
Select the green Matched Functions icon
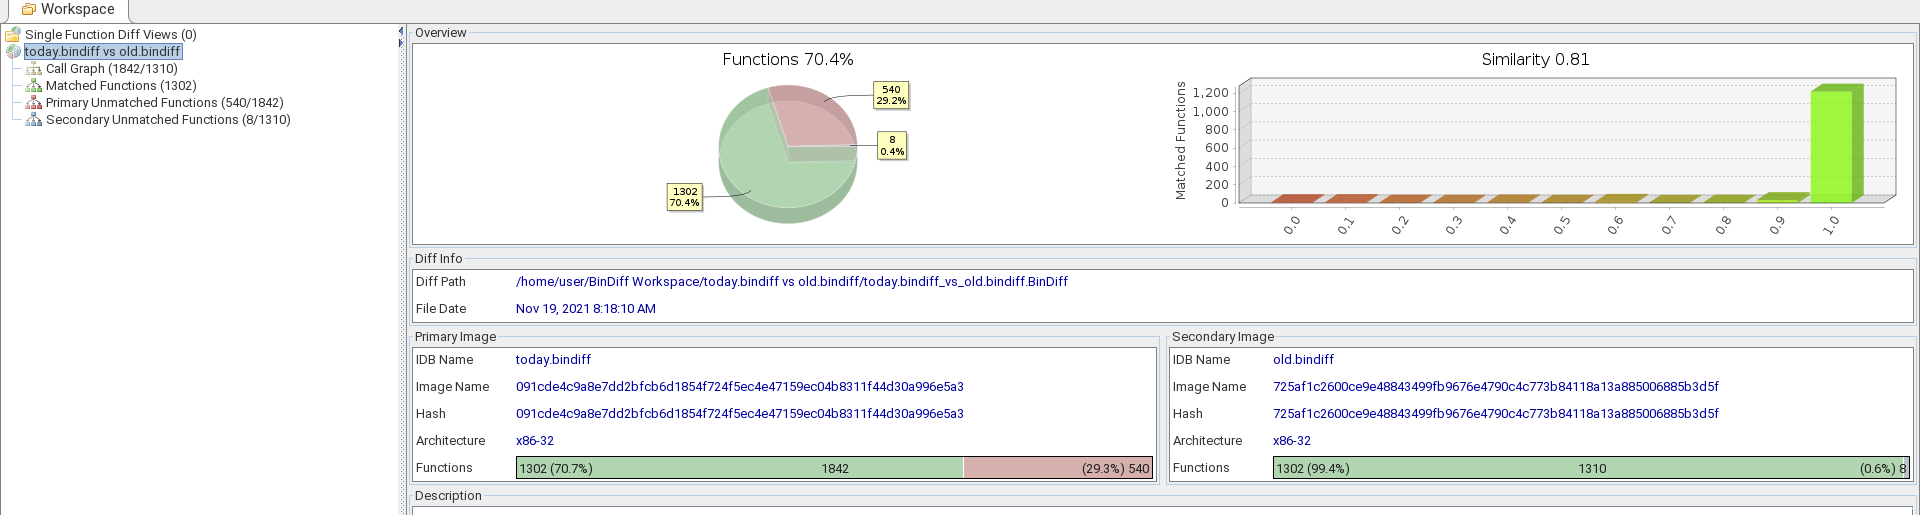[34, 86]
